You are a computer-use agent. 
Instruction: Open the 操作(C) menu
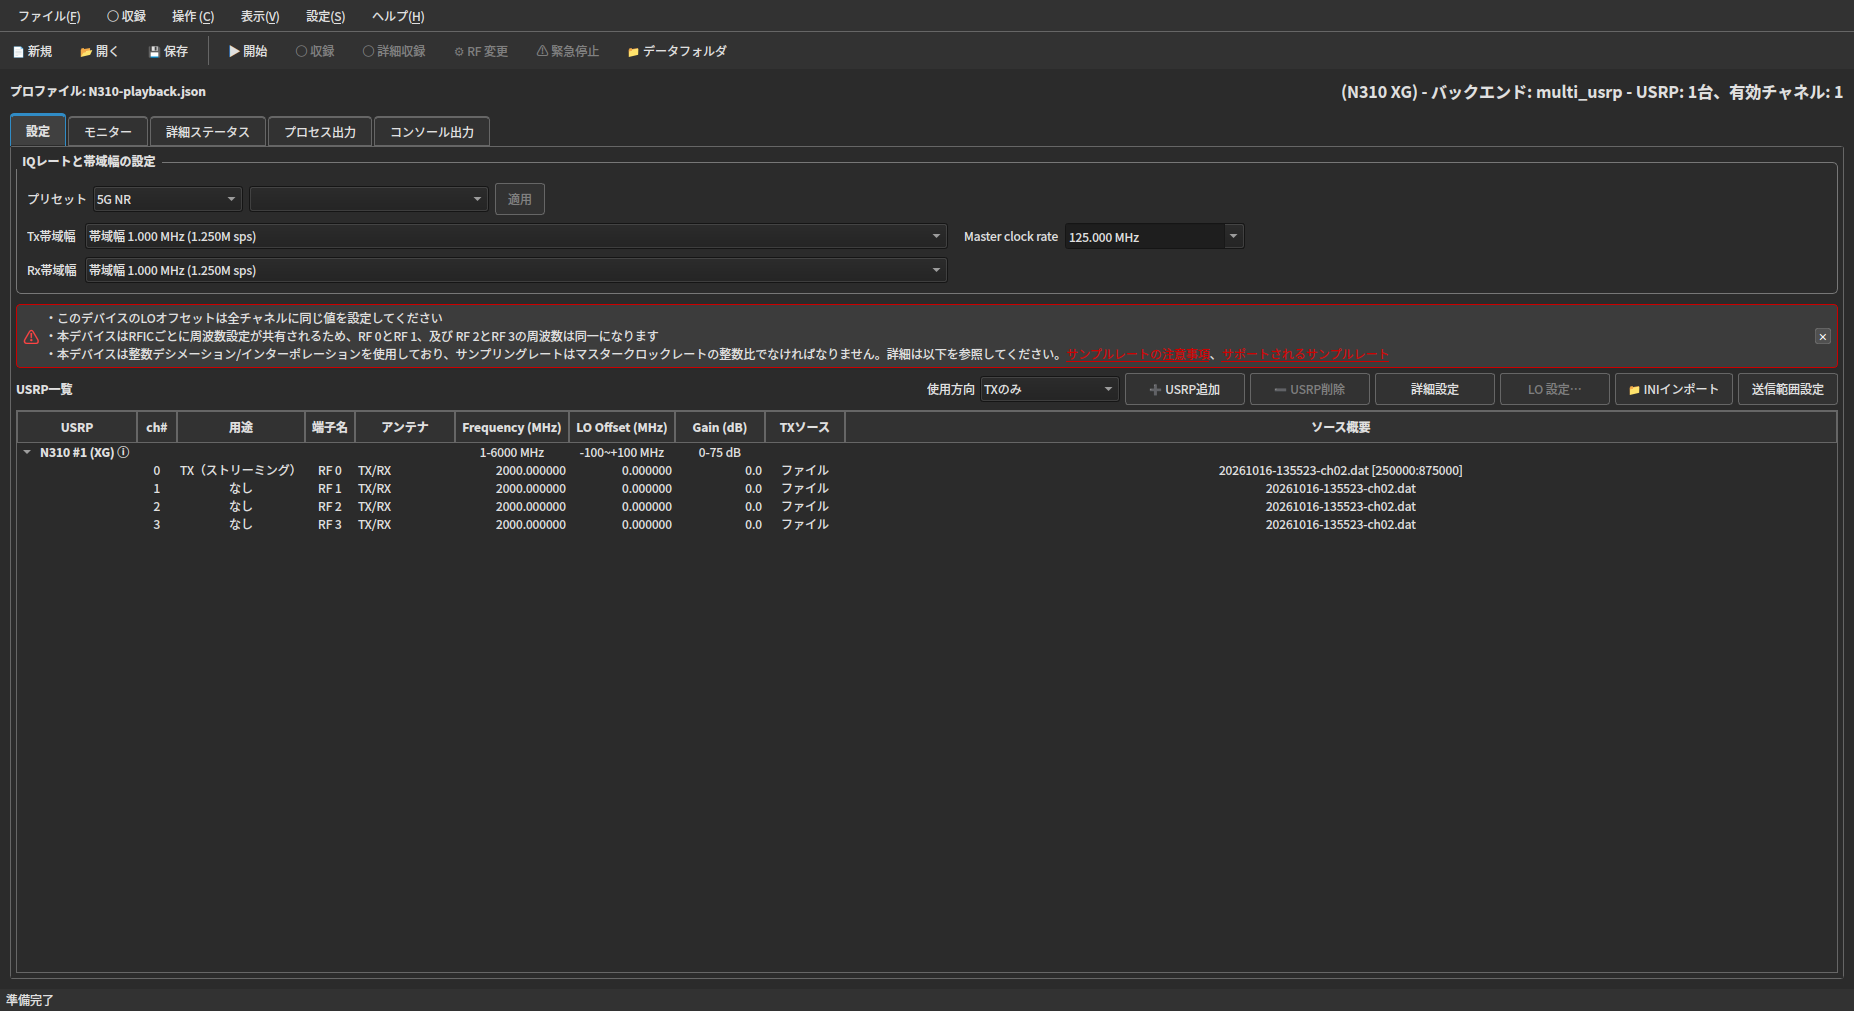coord(193,16)
